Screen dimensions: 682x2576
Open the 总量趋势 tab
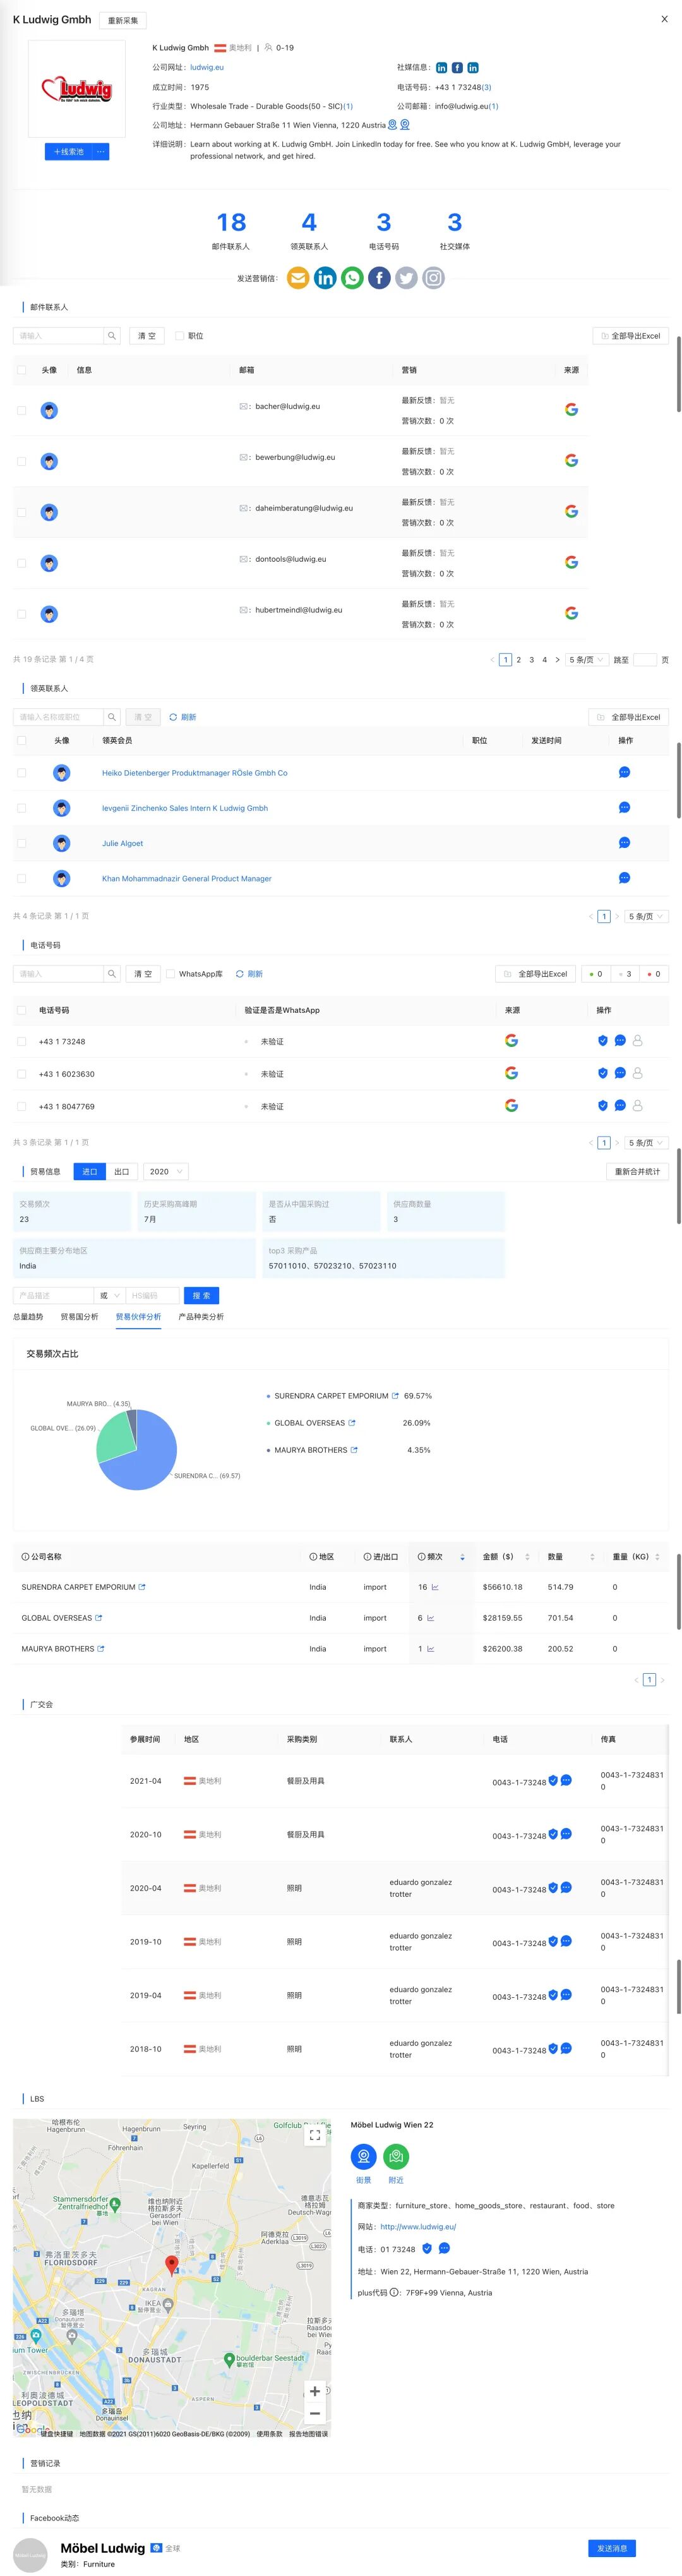[x=28, y=1316]
